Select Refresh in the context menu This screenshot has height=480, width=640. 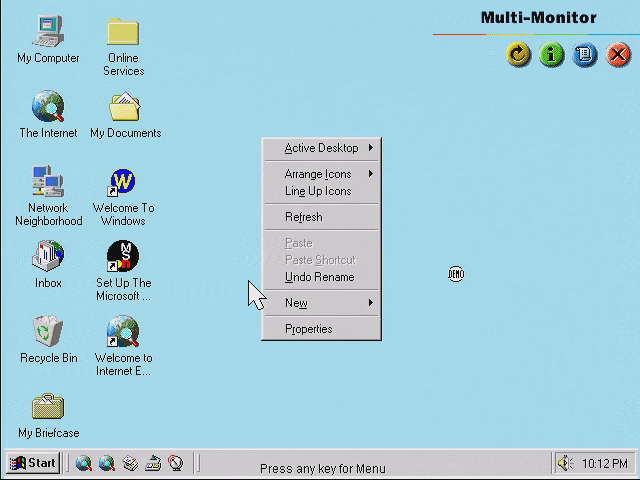coord(321,217)
